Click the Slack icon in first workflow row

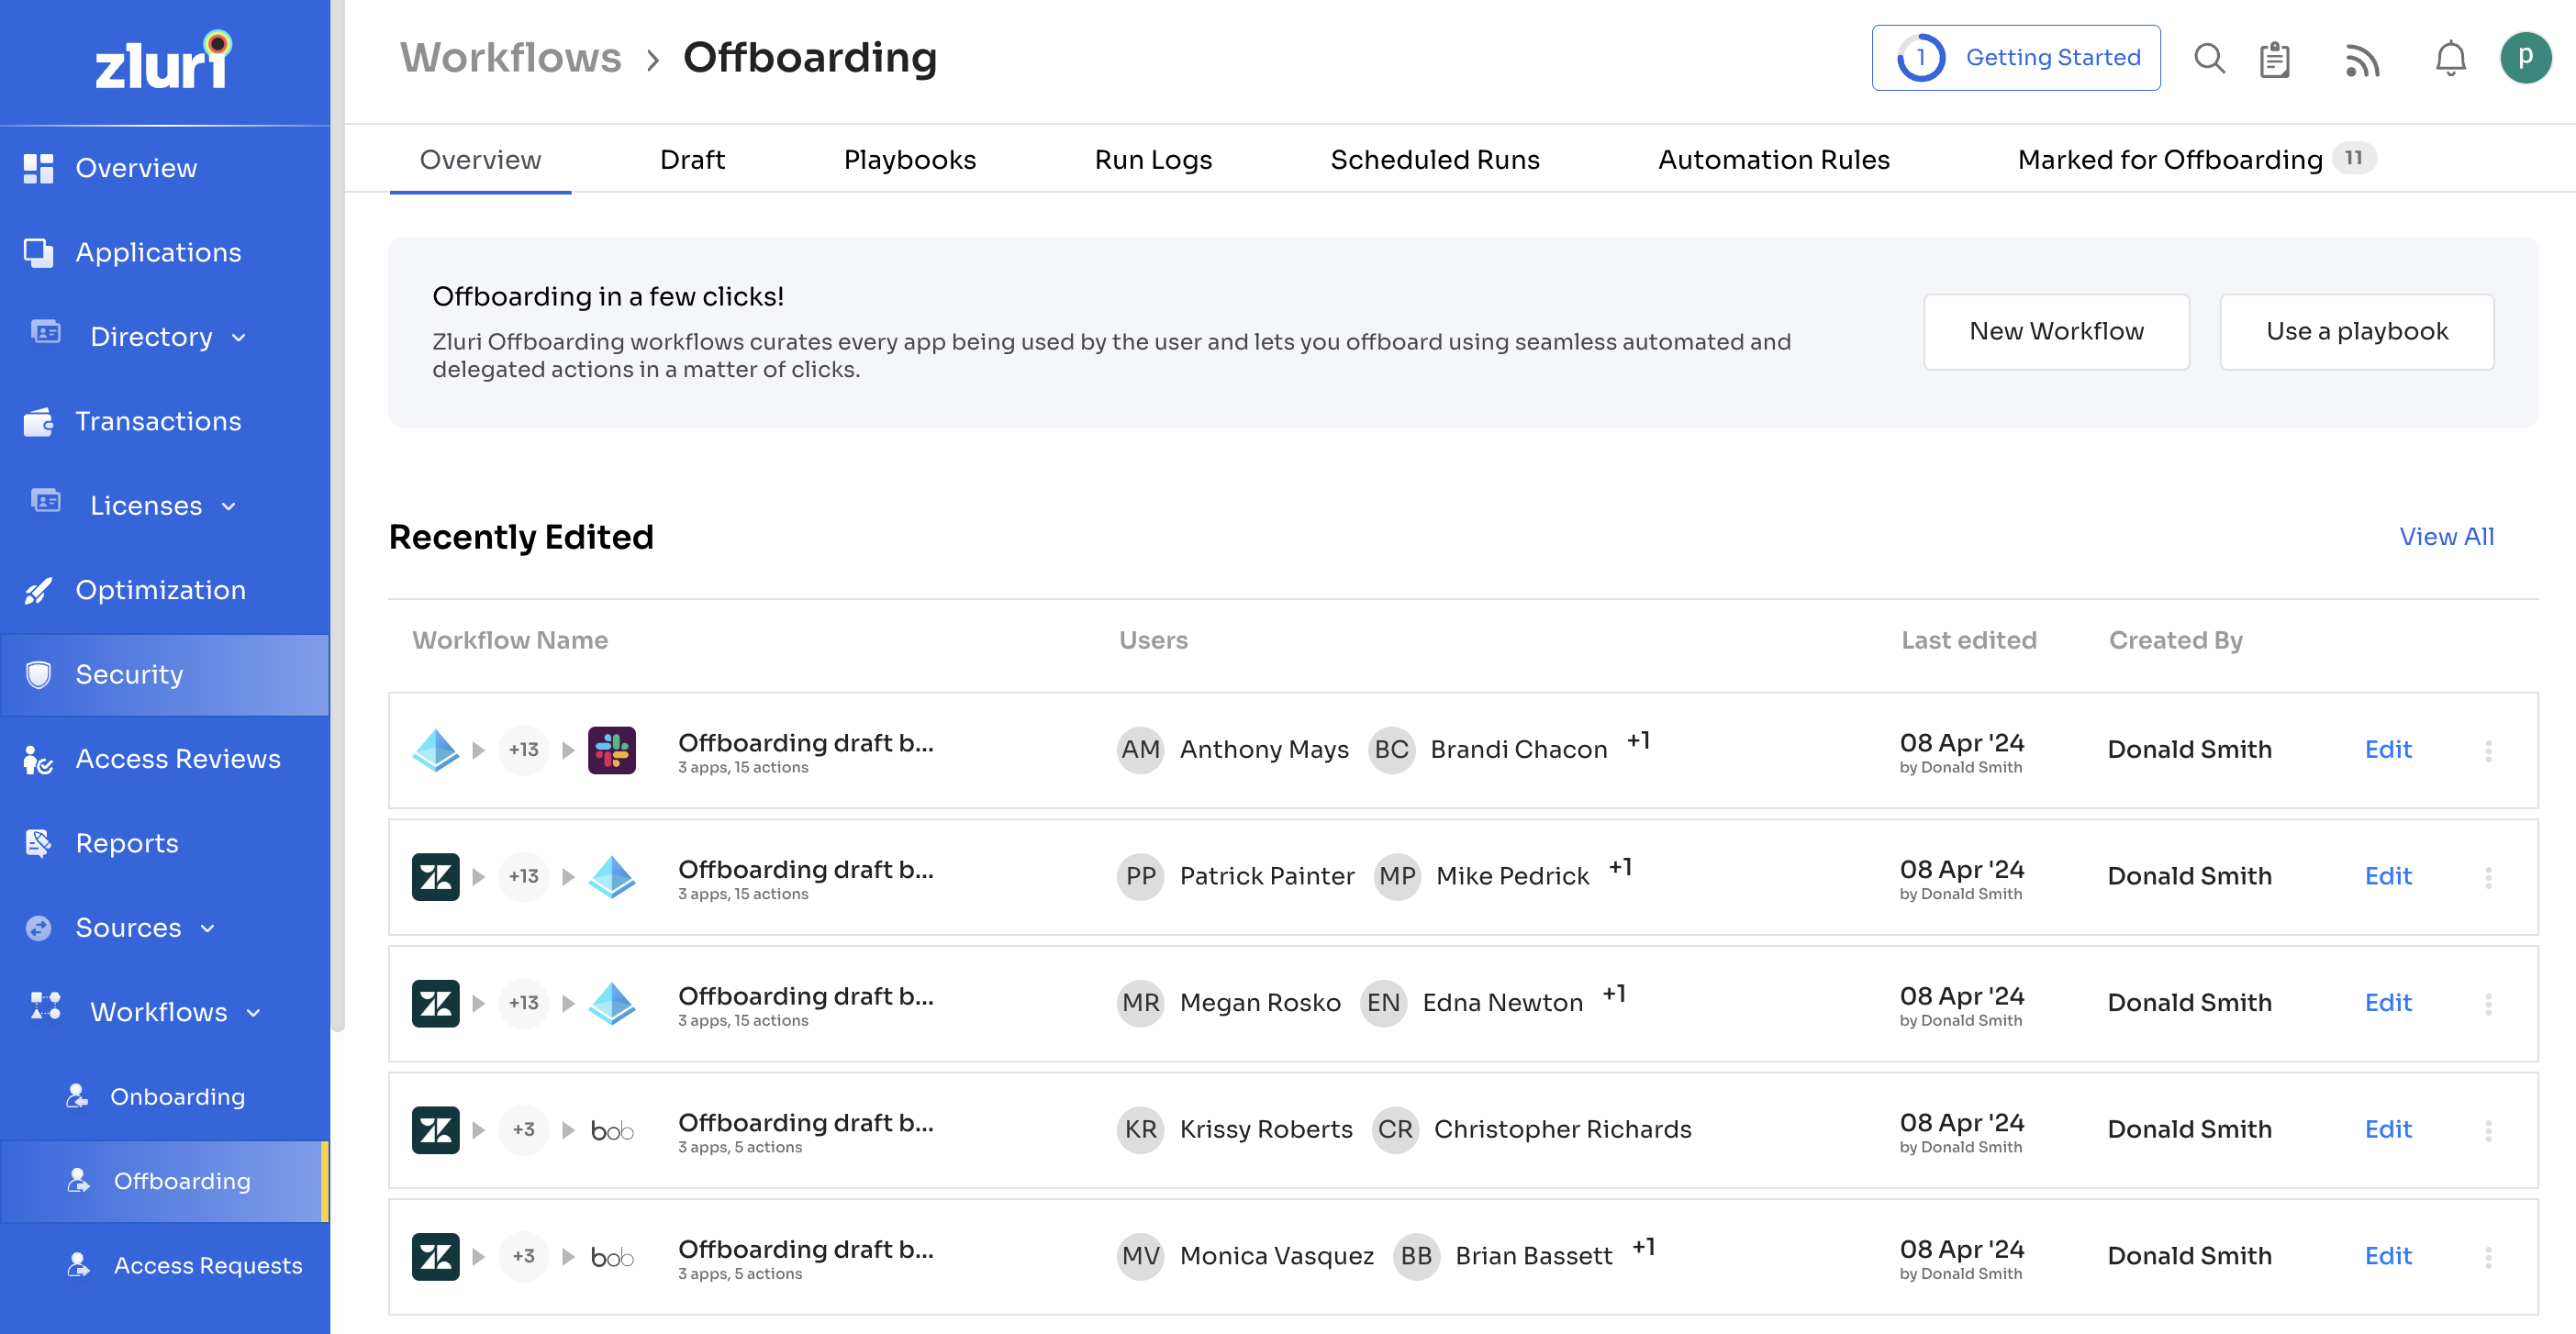click(x=611, y=750)
